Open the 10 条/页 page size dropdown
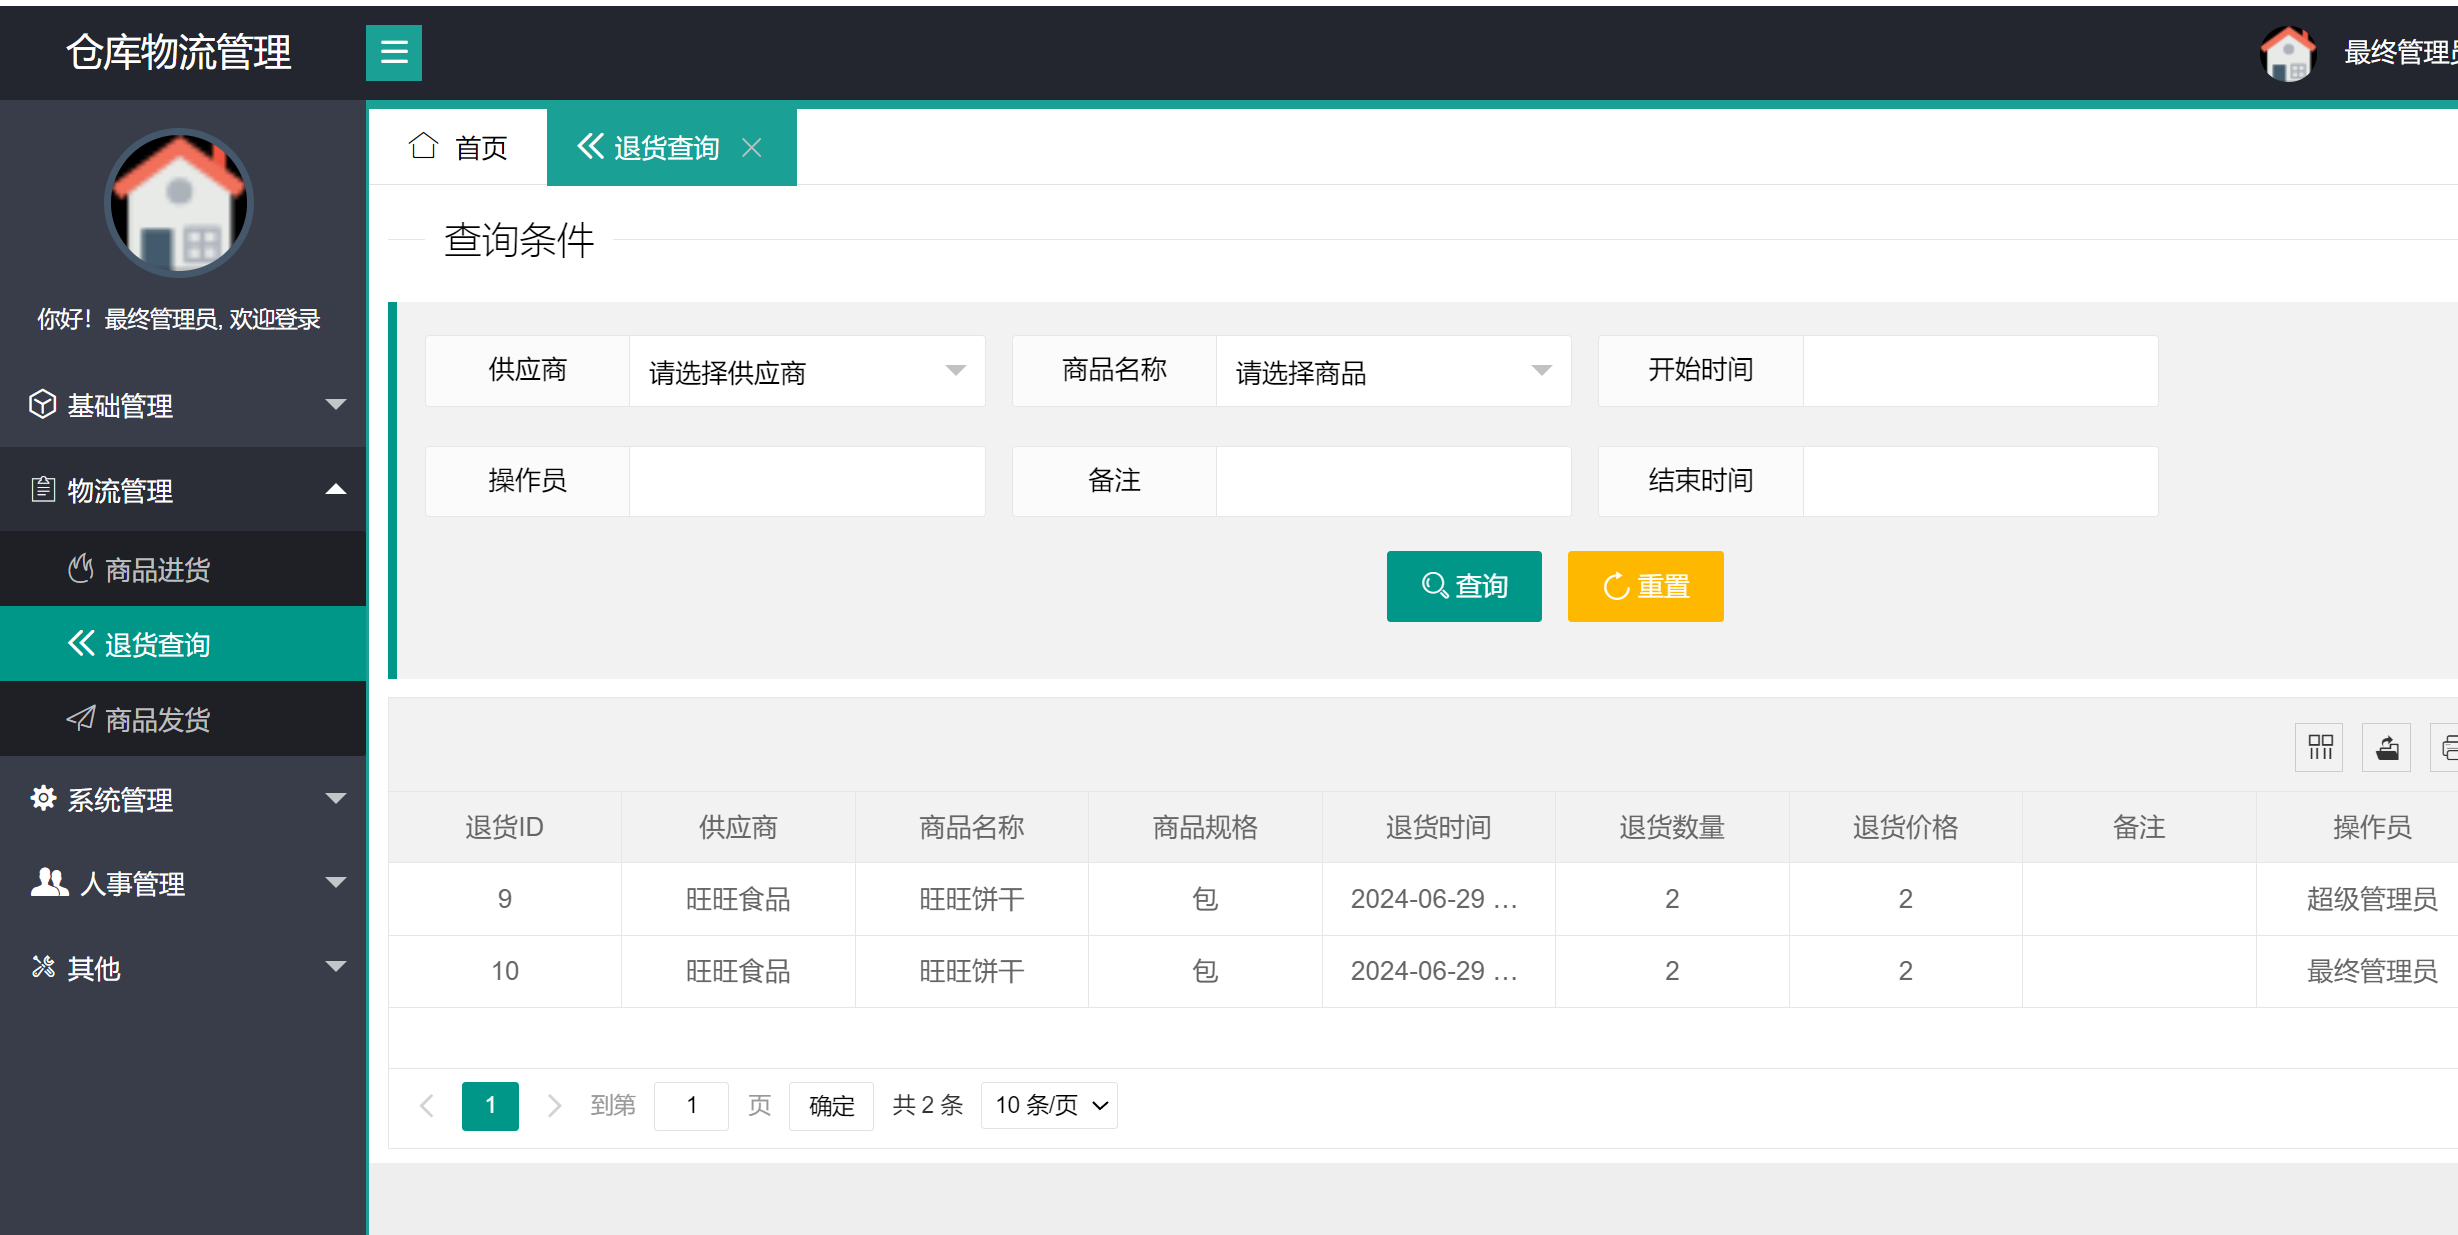Screen dimensions: 2458x1235 [1048, 1105]
